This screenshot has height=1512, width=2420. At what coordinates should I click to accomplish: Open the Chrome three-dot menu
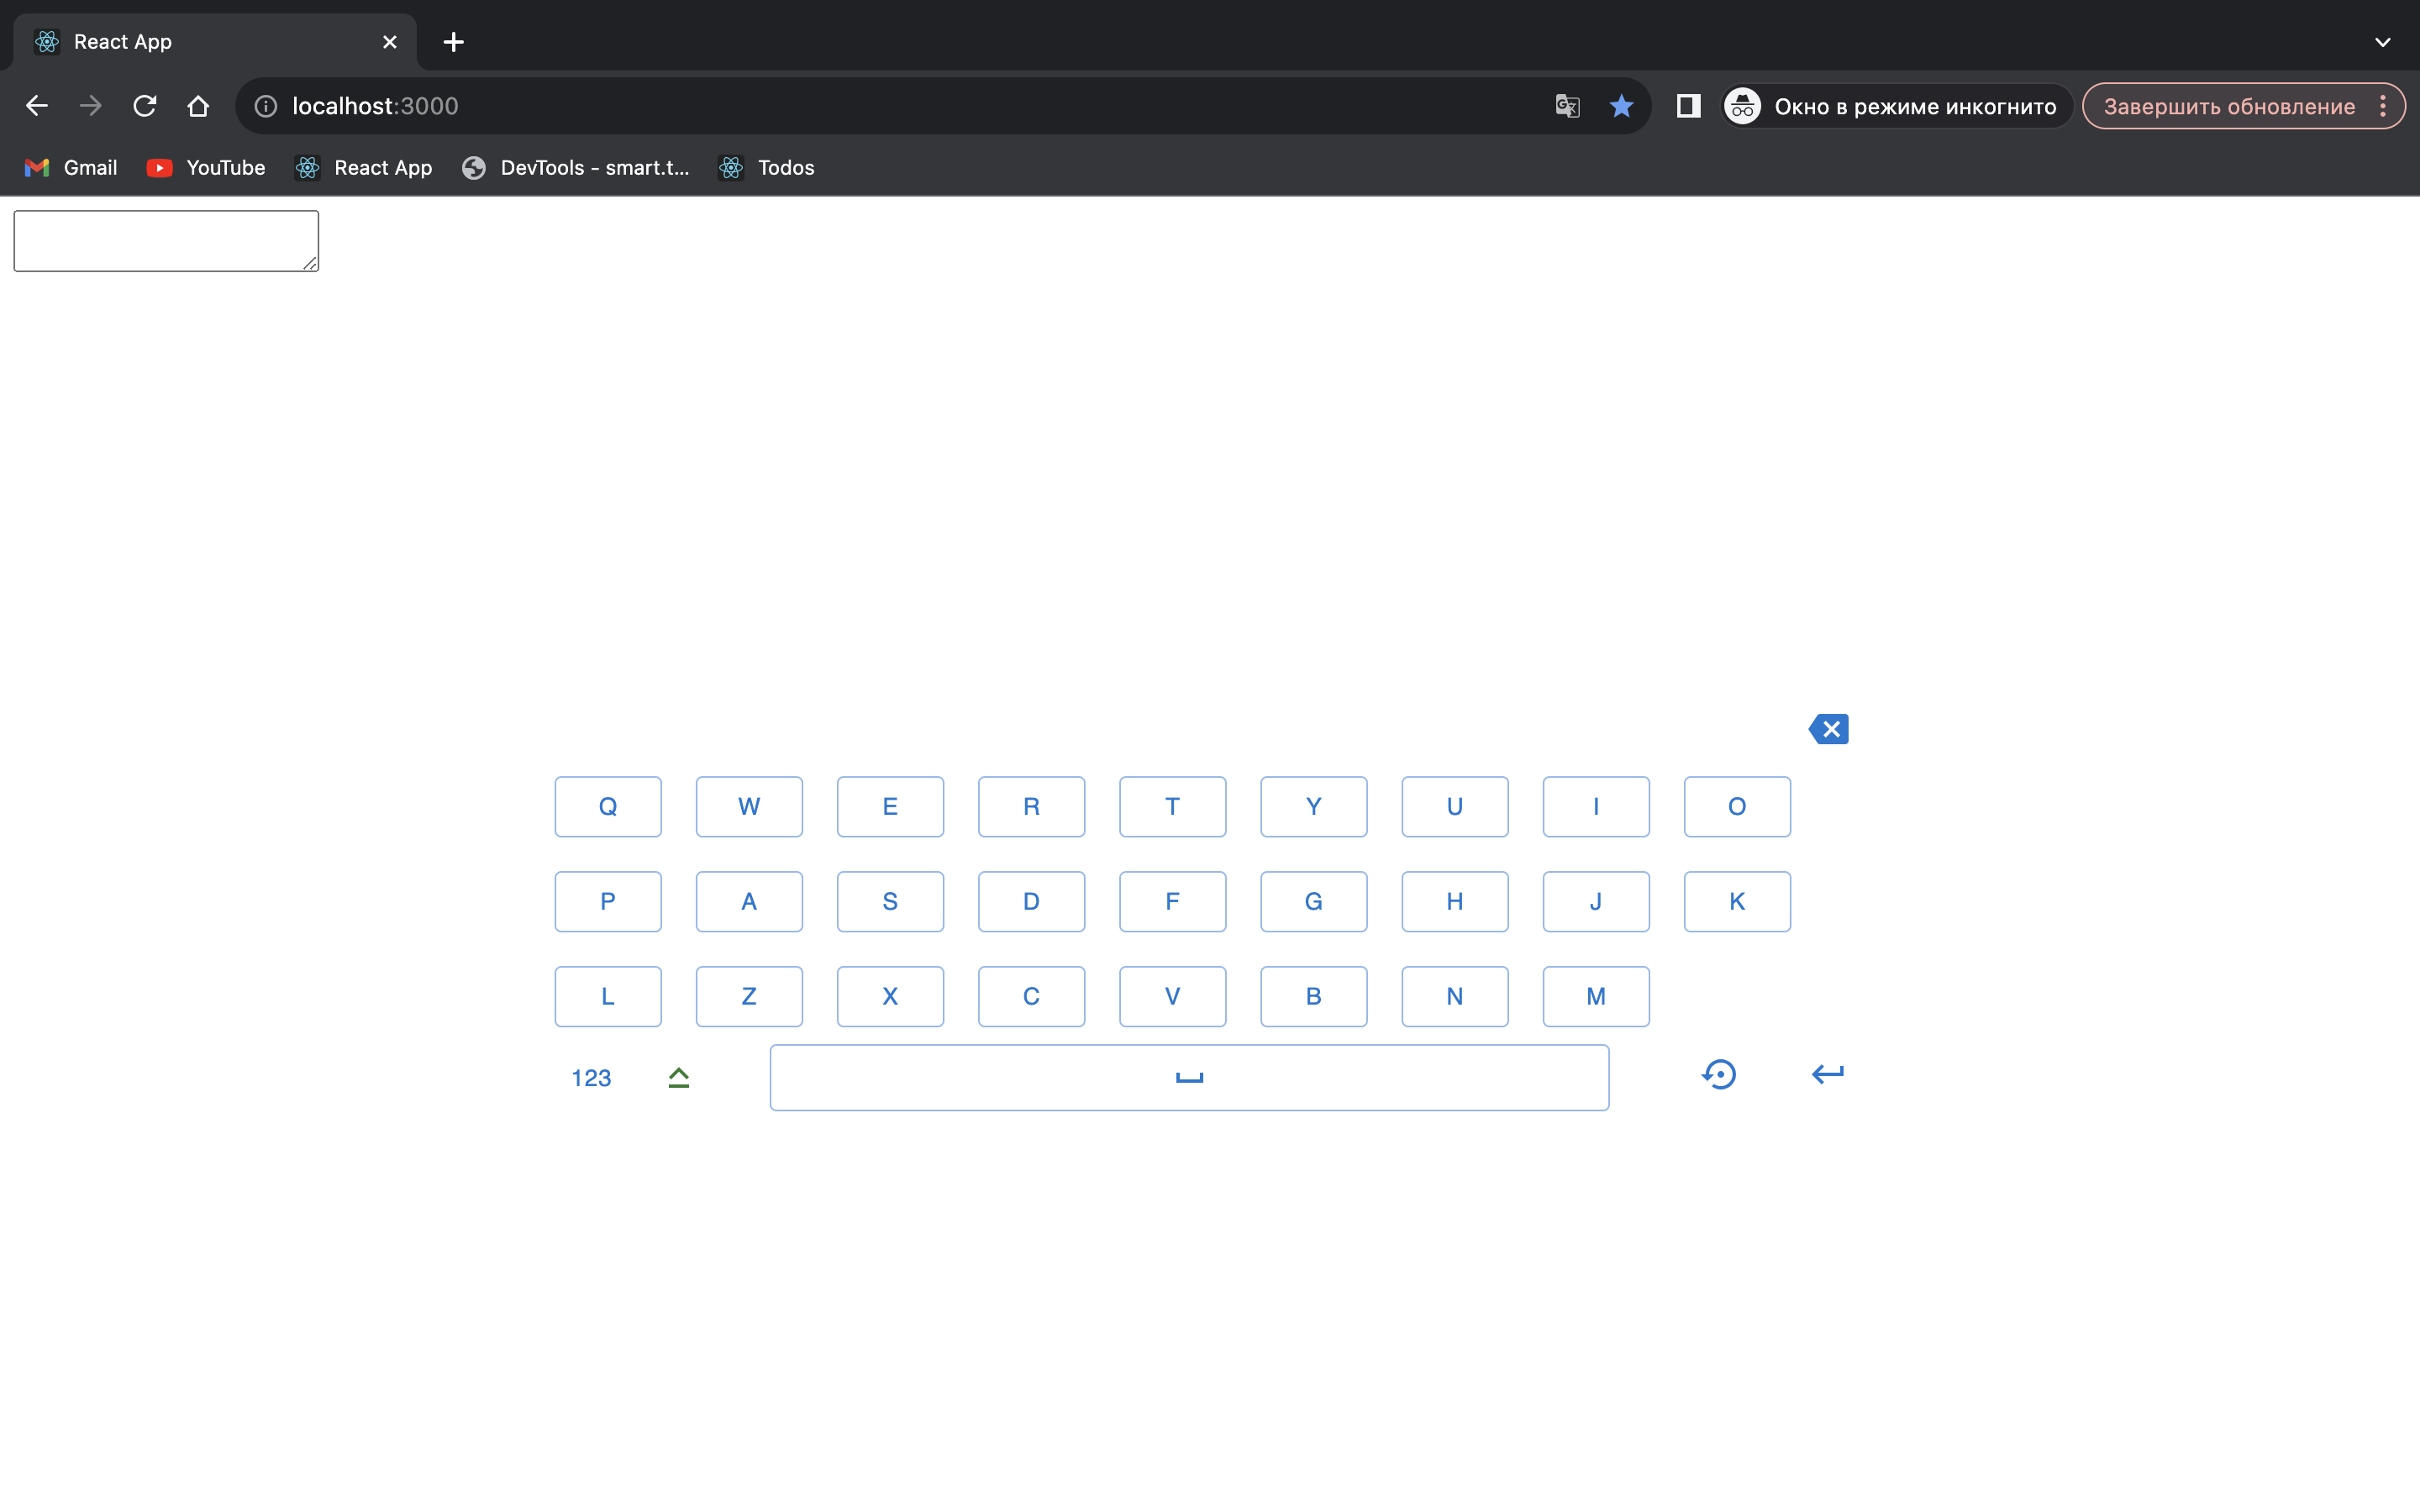coord(2383,106)
